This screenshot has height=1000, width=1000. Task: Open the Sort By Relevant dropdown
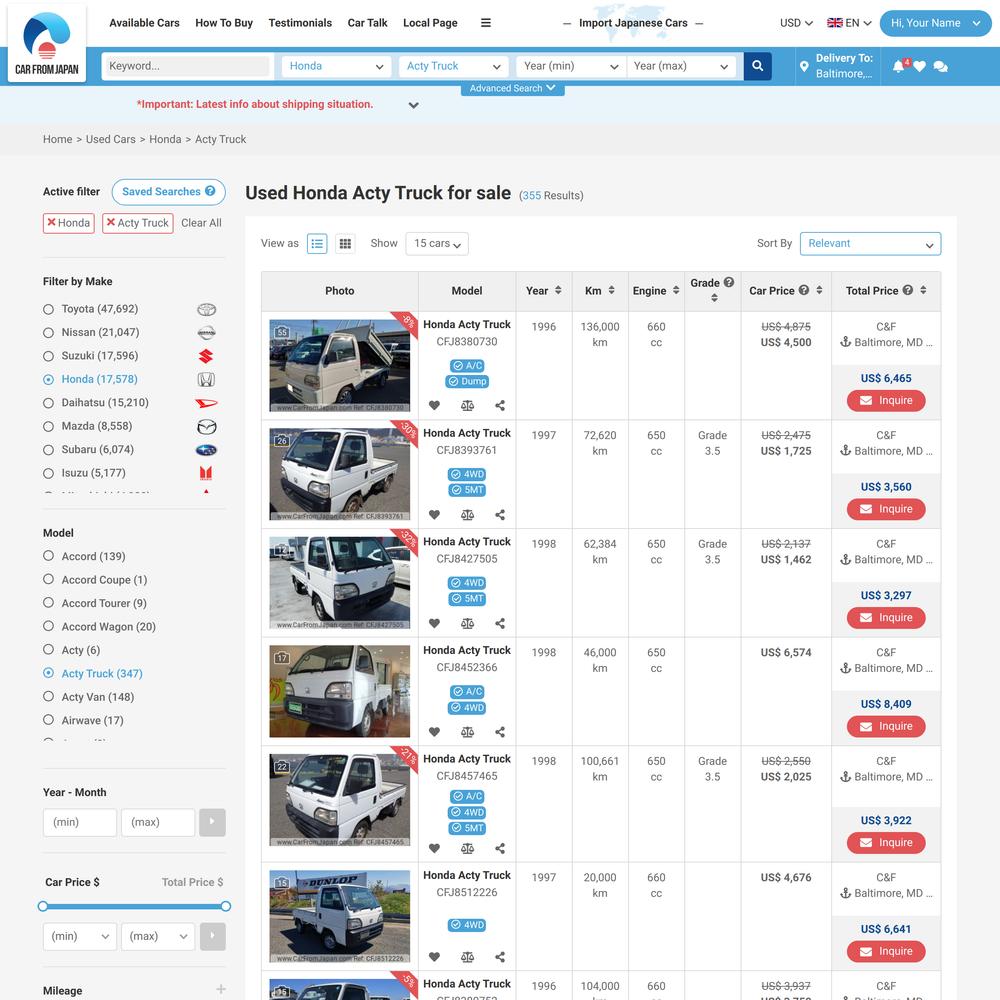pyautogui.click(x=870, y=244)
